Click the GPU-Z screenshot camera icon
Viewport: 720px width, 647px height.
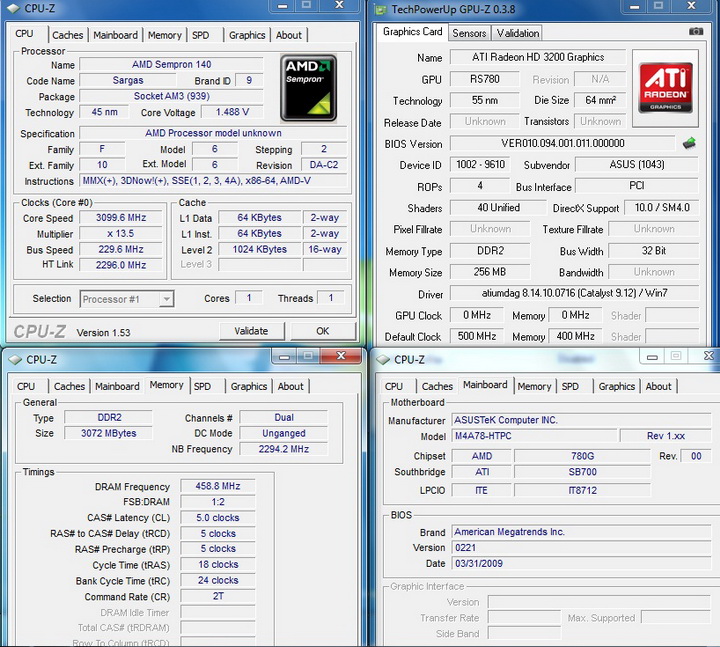tap(696, 31)
